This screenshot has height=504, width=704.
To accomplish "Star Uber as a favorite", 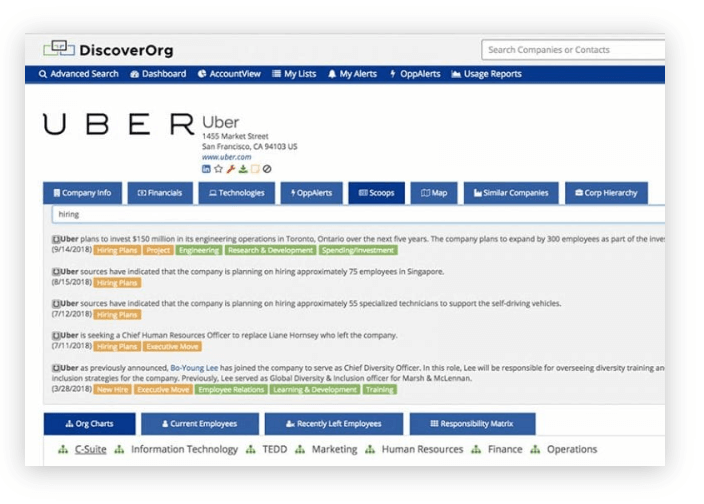I will (x=218, y=169).
